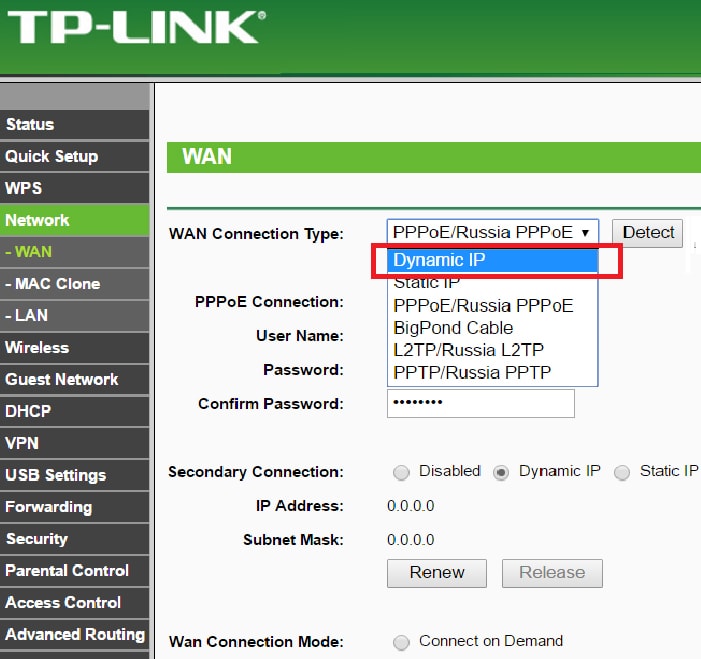Click the WAN page heading

point(207,157)
